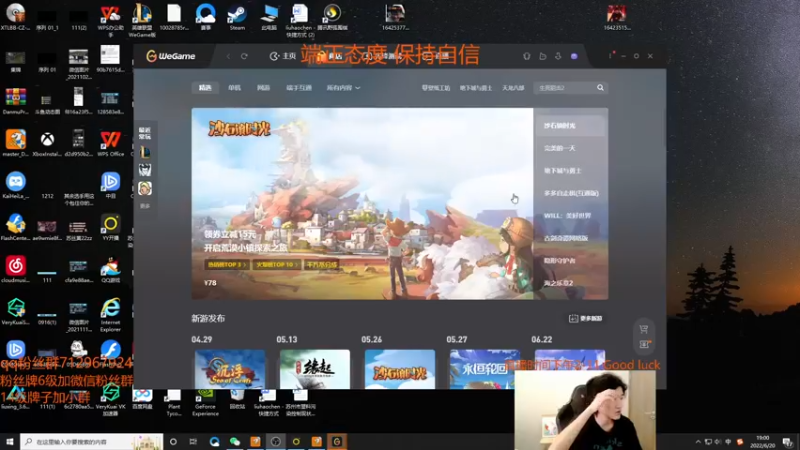Viewport: 800px width, 450px height.
Task: Go back using WeGame back arrow
Action: (228, 56)
